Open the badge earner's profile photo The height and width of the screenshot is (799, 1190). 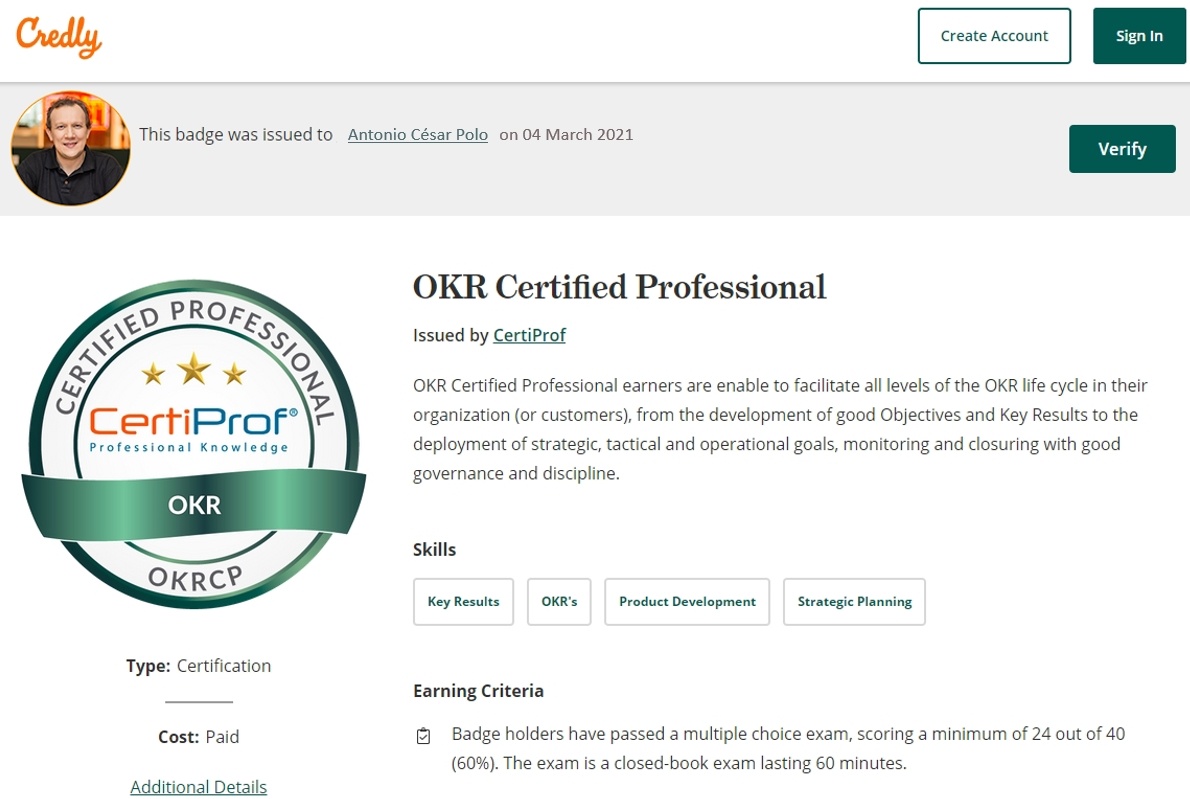pos(70,149)
